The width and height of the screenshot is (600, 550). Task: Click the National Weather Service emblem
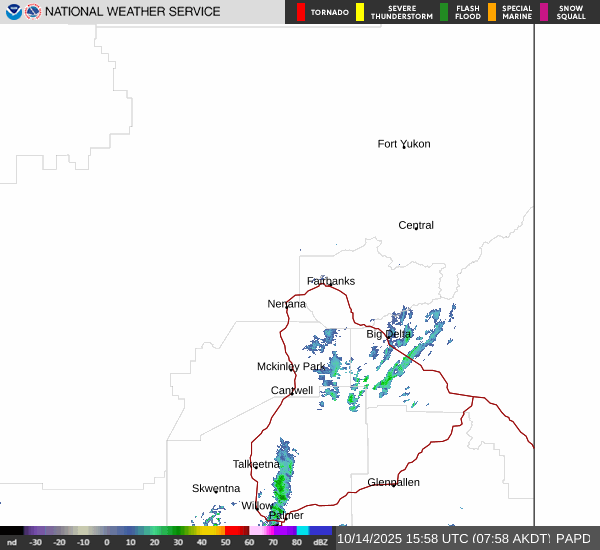coord(33,12)
